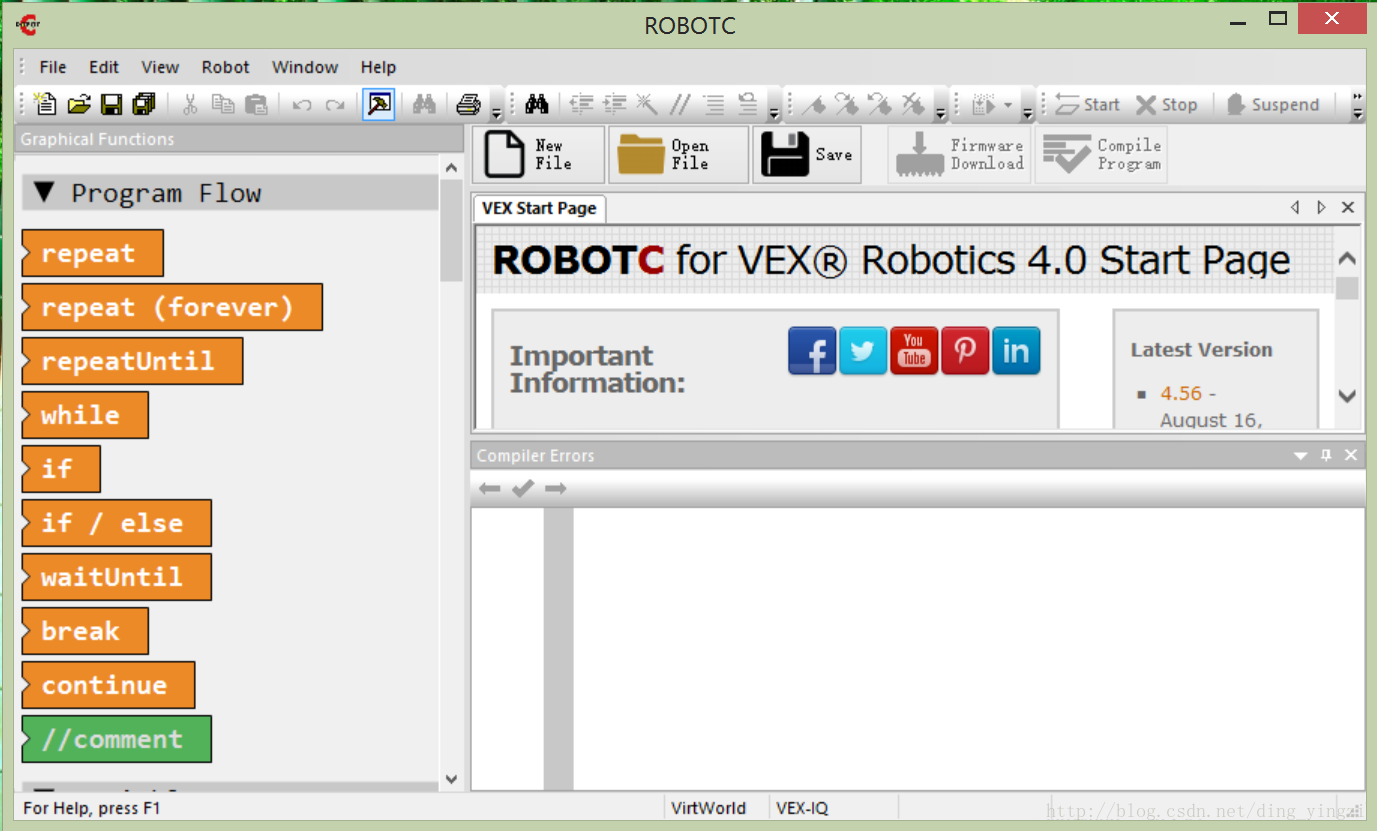
Task: Select the repeatUntil block
Action: (132, 361)
